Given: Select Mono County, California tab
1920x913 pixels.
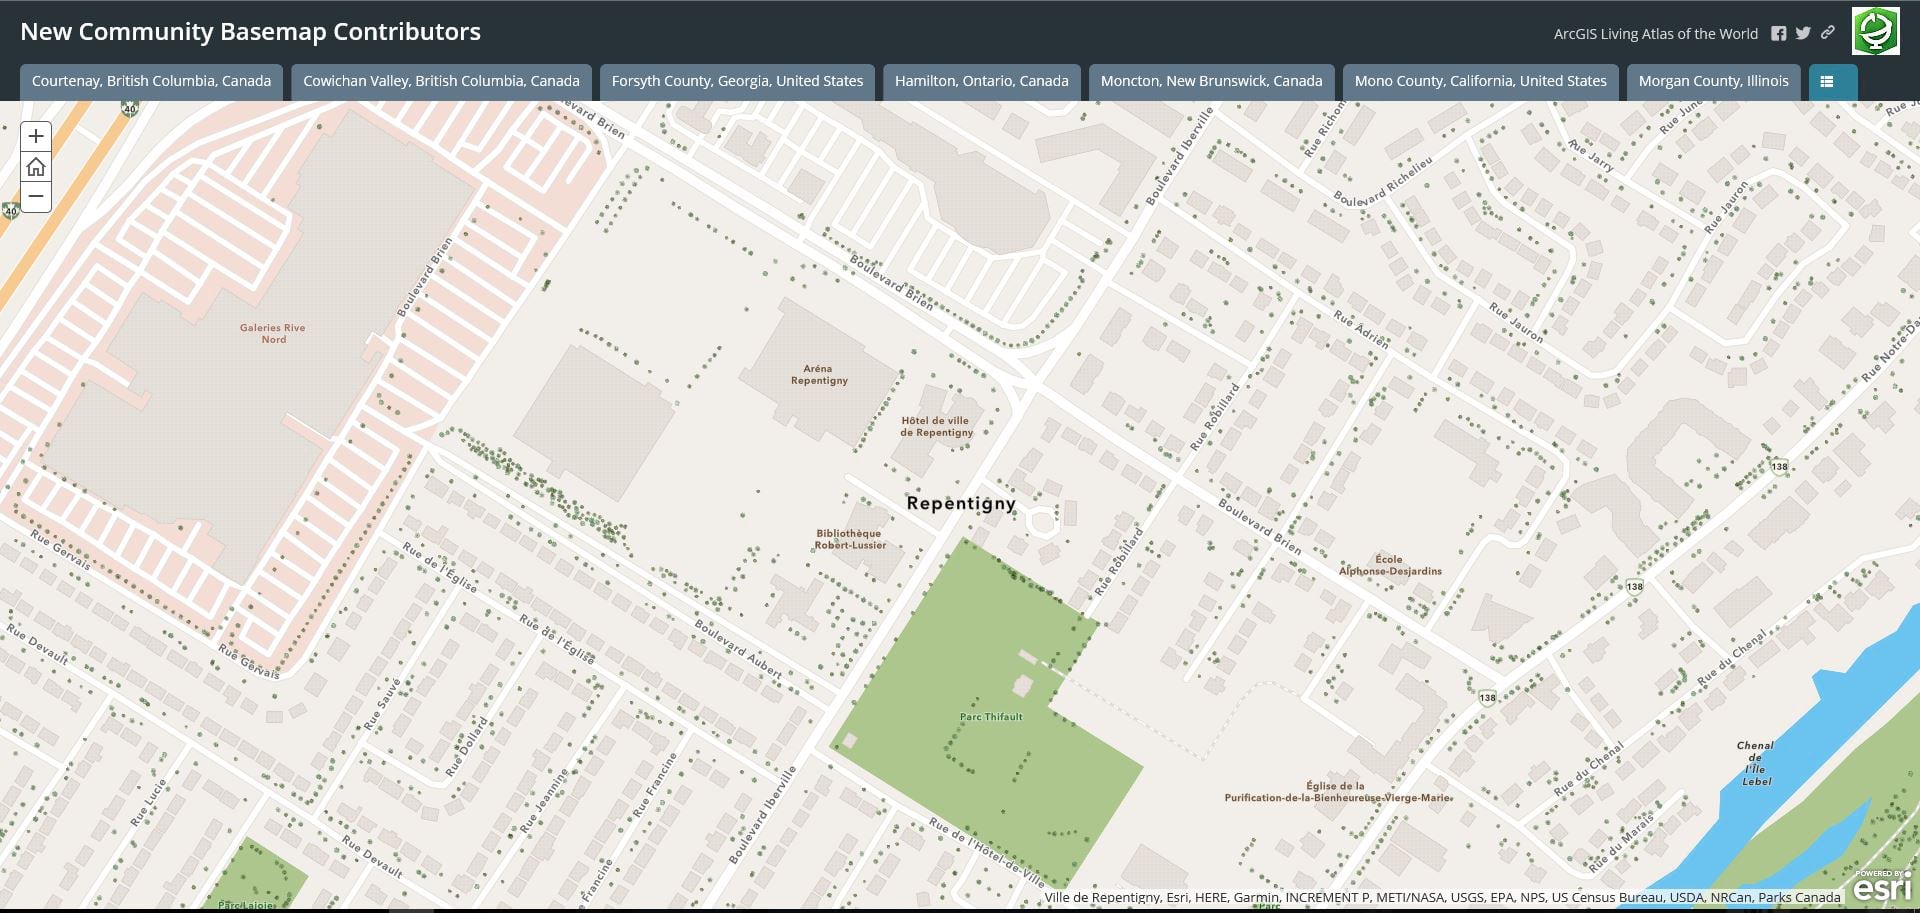Looking at the screenshot, I should click(1480, 82).
